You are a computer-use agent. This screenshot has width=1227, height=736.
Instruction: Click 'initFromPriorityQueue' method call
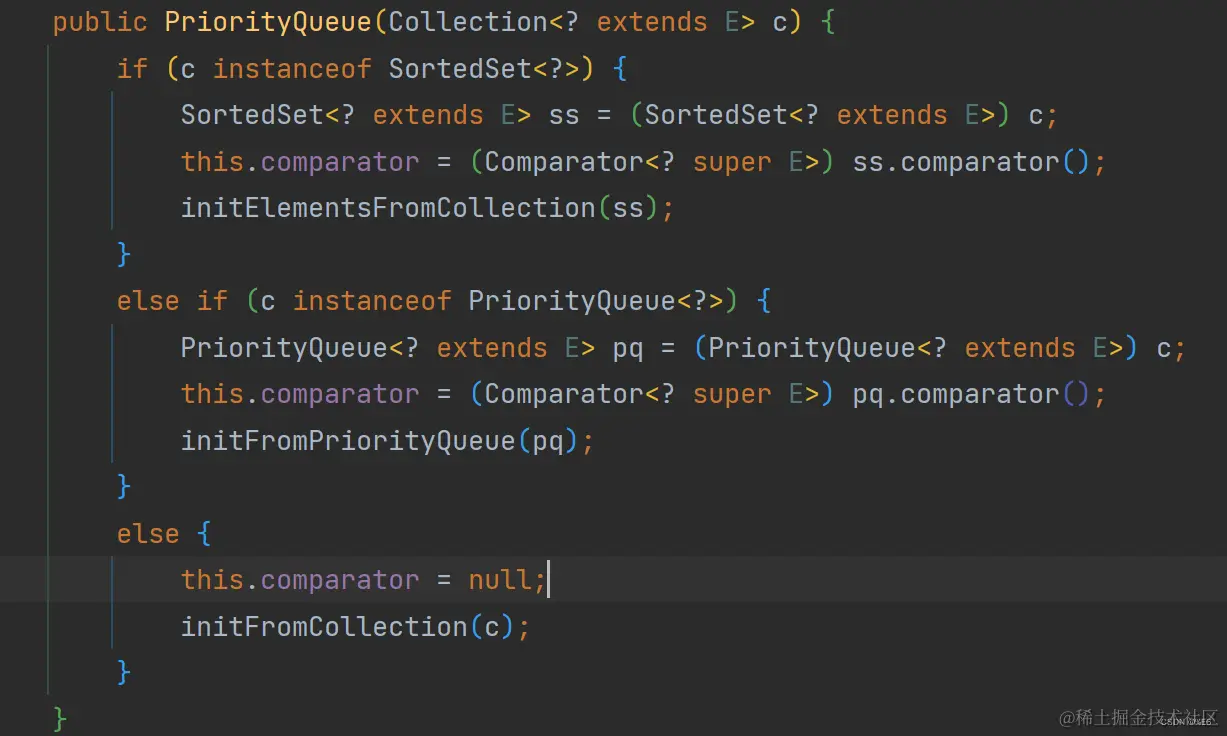[x=349, y=440]
